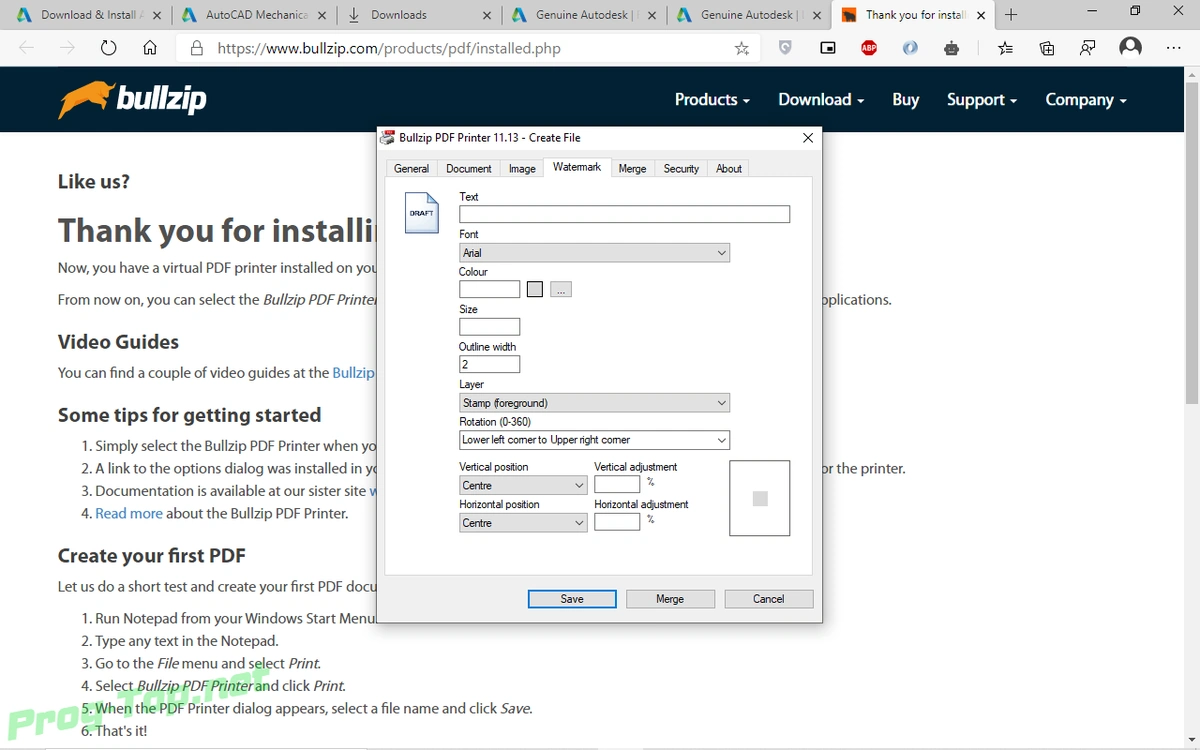Open the Collections icon
The height and width of the screenshot is (750, 1200).
tap(1047, 48)
